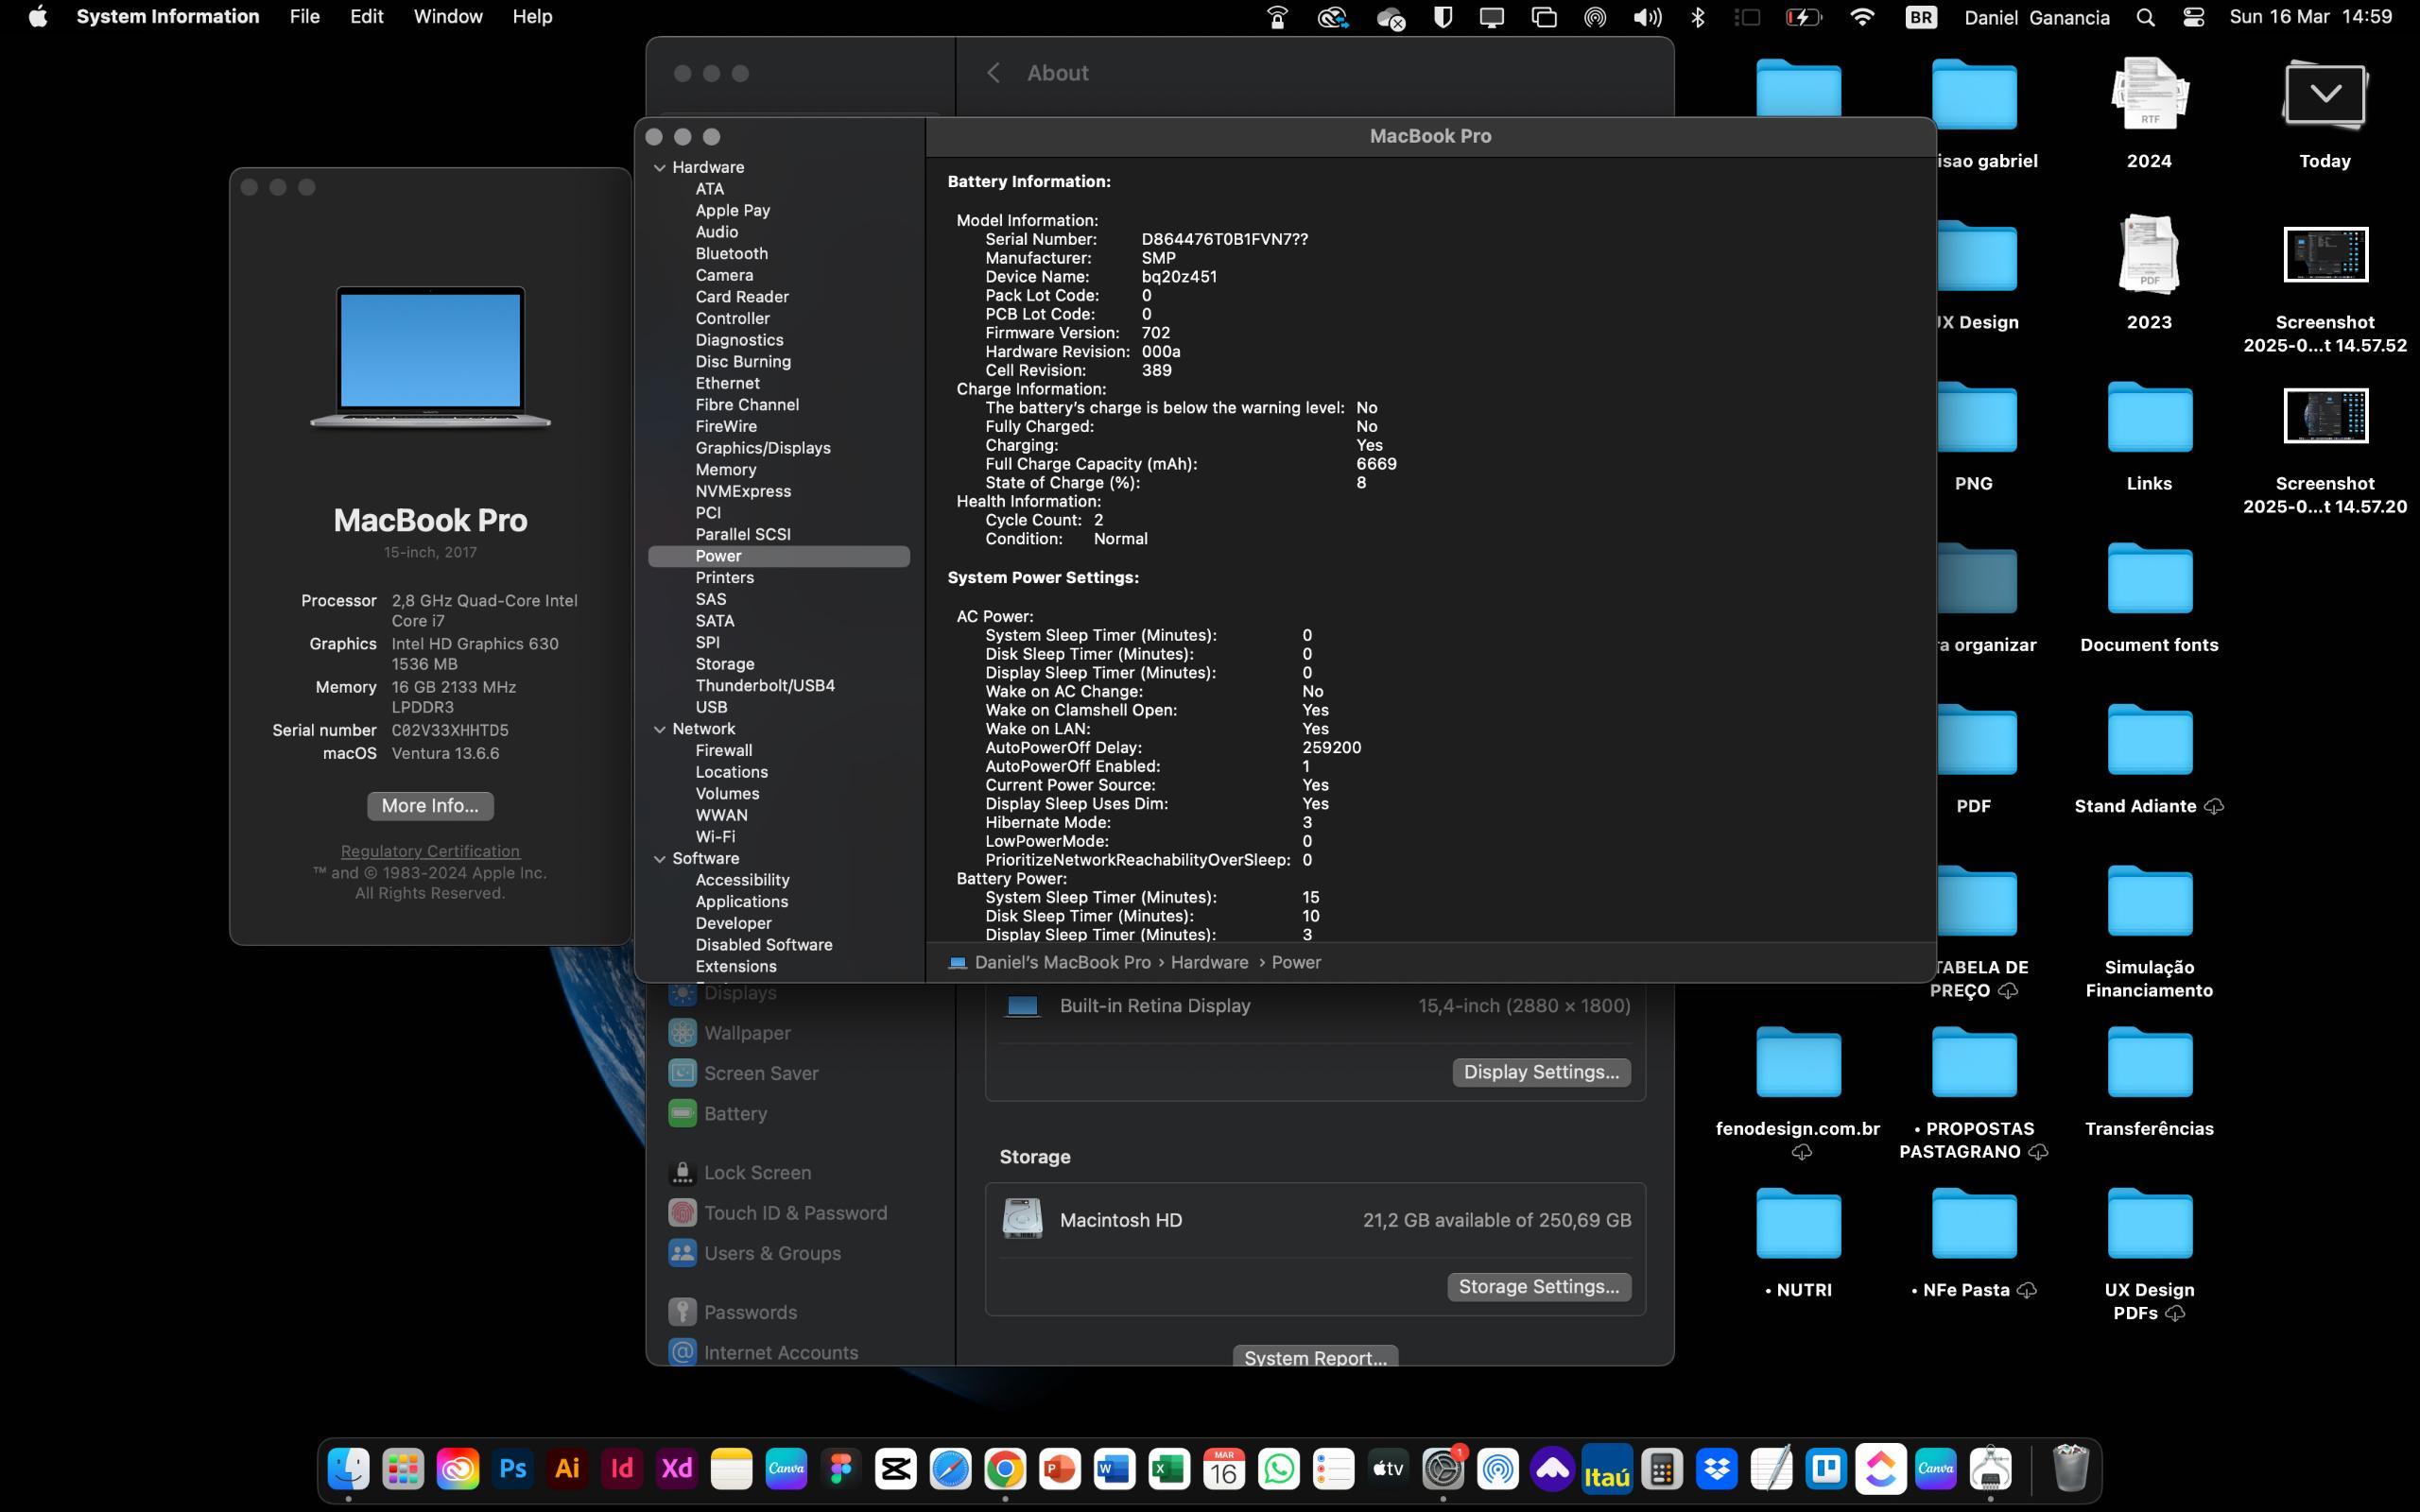The width and height of the screenshot is (2420, 1512).
Task: Collapse the Hardware section
Action: click(x=660, y=168)
